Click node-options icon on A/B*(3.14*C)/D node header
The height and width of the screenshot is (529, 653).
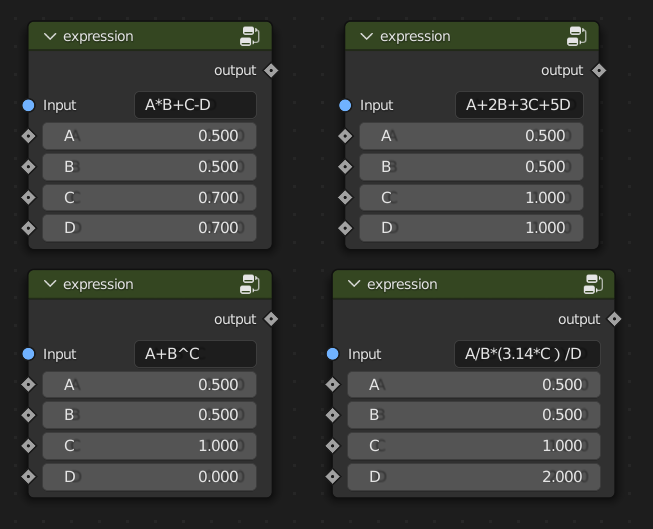coord(593,284)
